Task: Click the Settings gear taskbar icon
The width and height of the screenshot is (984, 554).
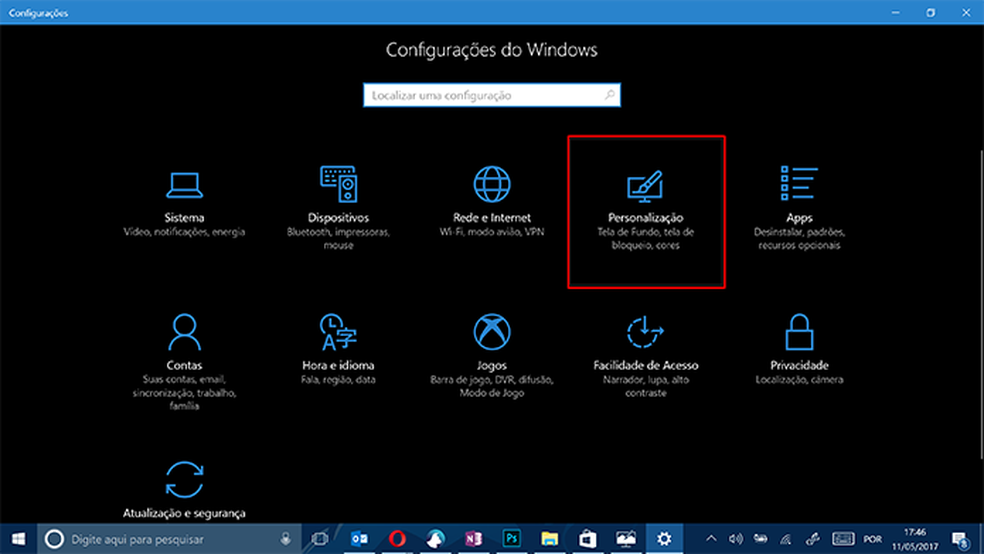Action: click(664, 539)
